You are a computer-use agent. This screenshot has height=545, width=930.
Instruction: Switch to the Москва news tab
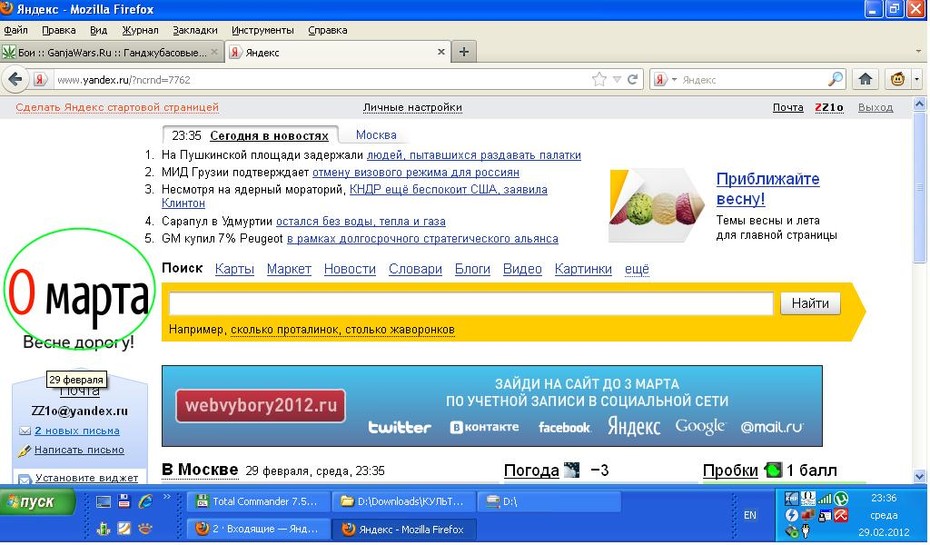(376, 135)
